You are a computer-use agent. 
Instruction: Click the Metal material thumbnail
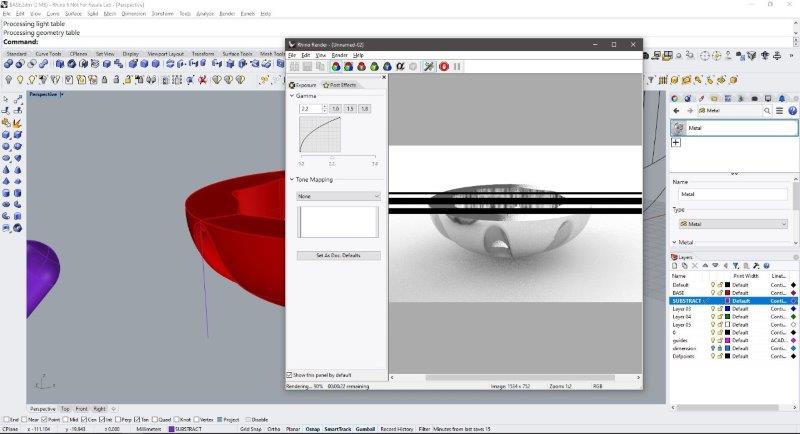(679, 127)
